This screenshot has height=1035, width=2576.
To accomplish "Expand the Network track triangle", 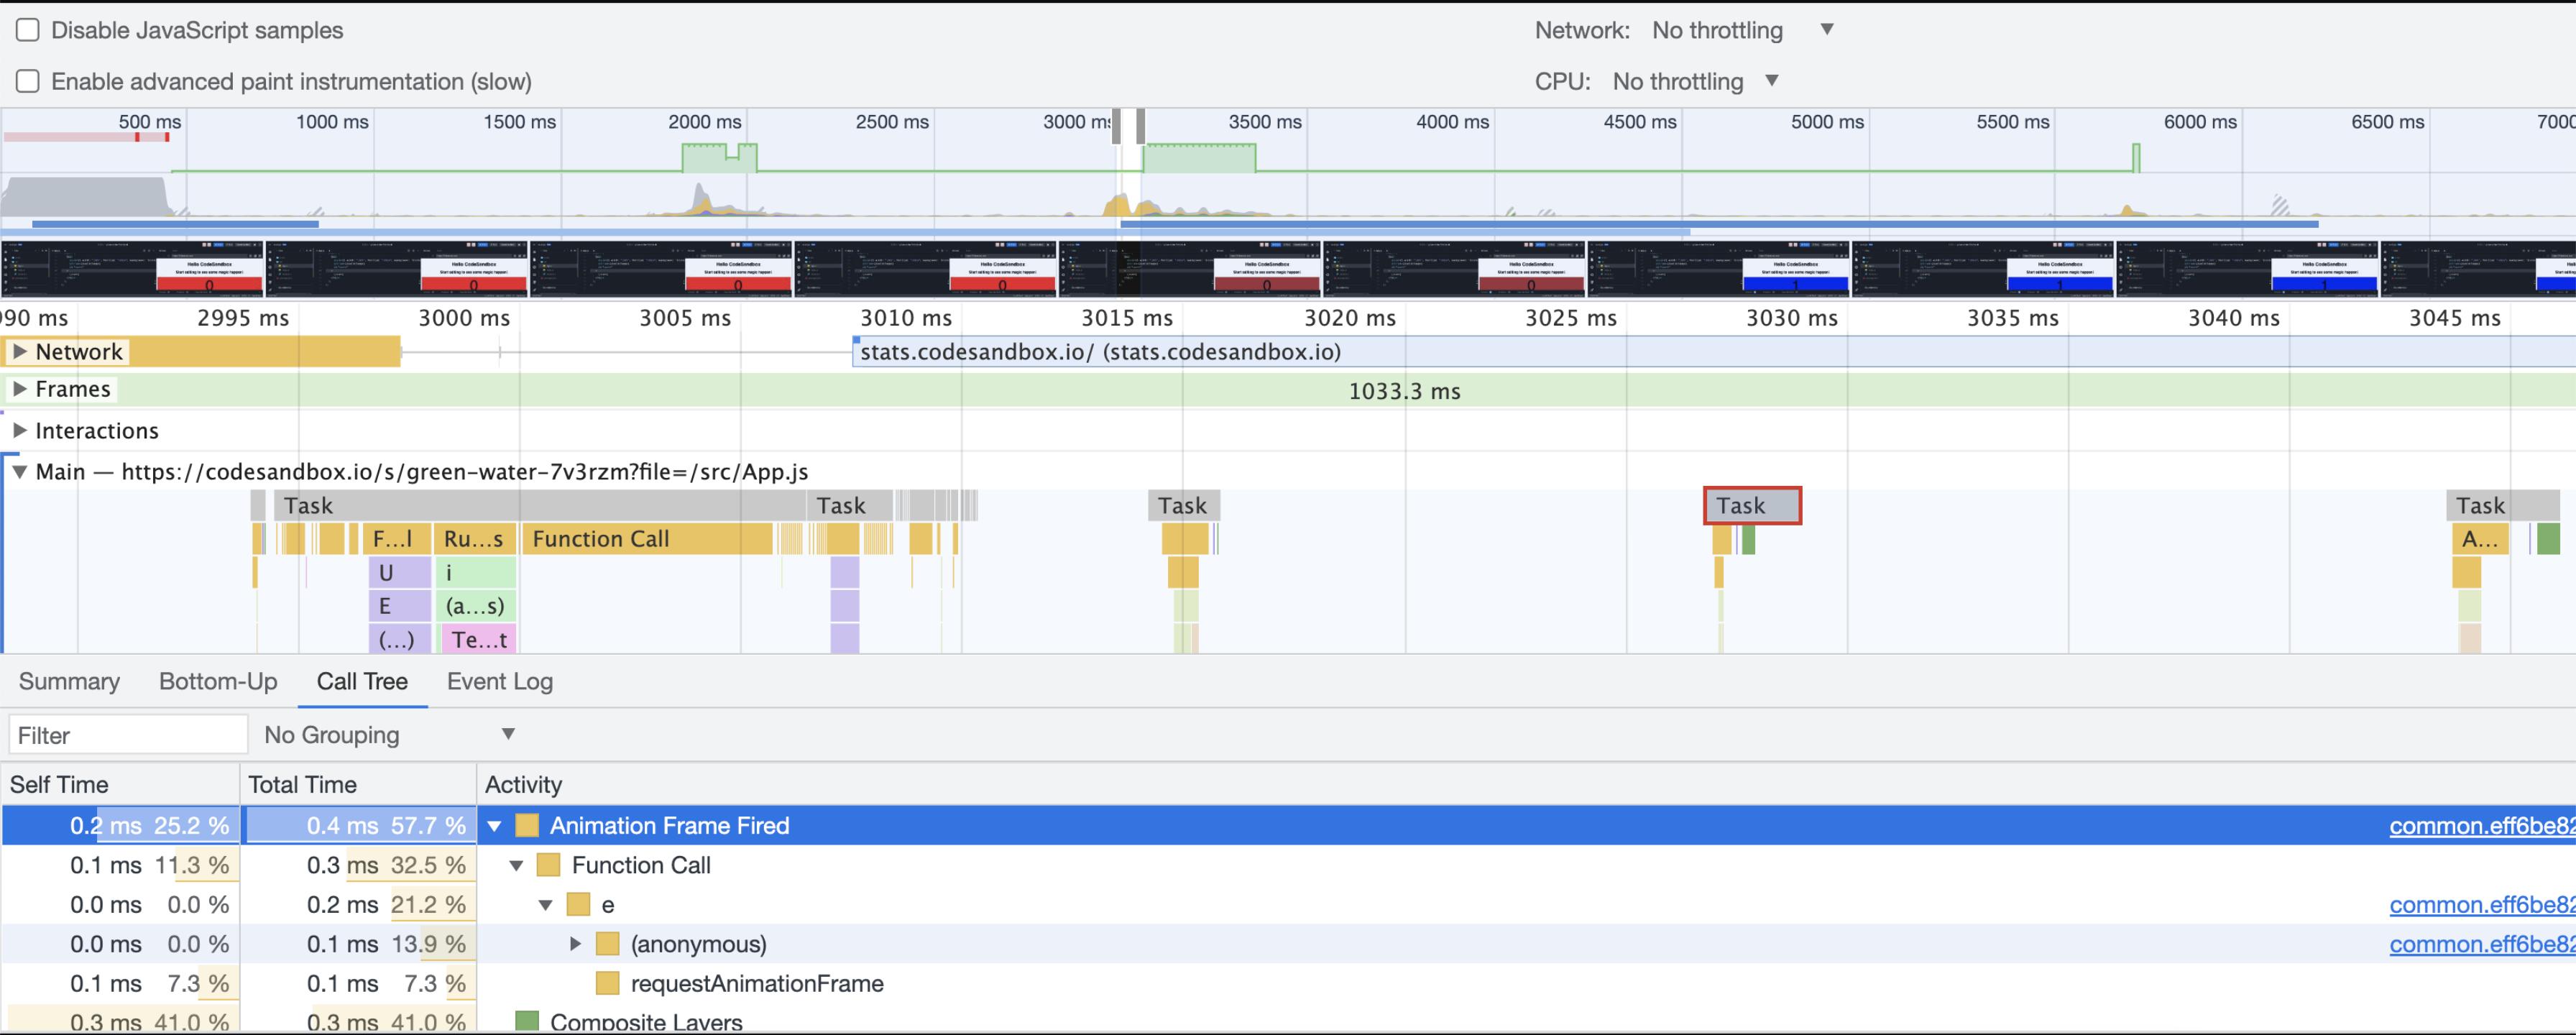I will pyautogui.click(x=19, y=352).
